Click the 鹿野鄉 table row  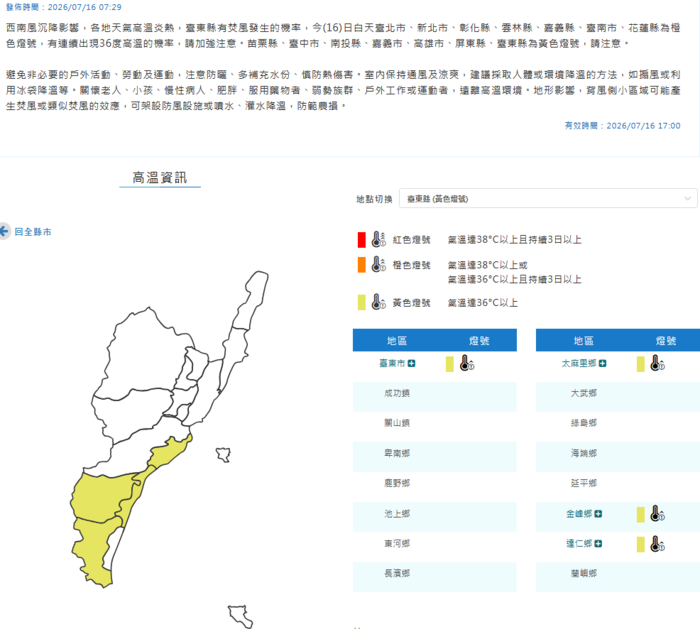point(435,487)
